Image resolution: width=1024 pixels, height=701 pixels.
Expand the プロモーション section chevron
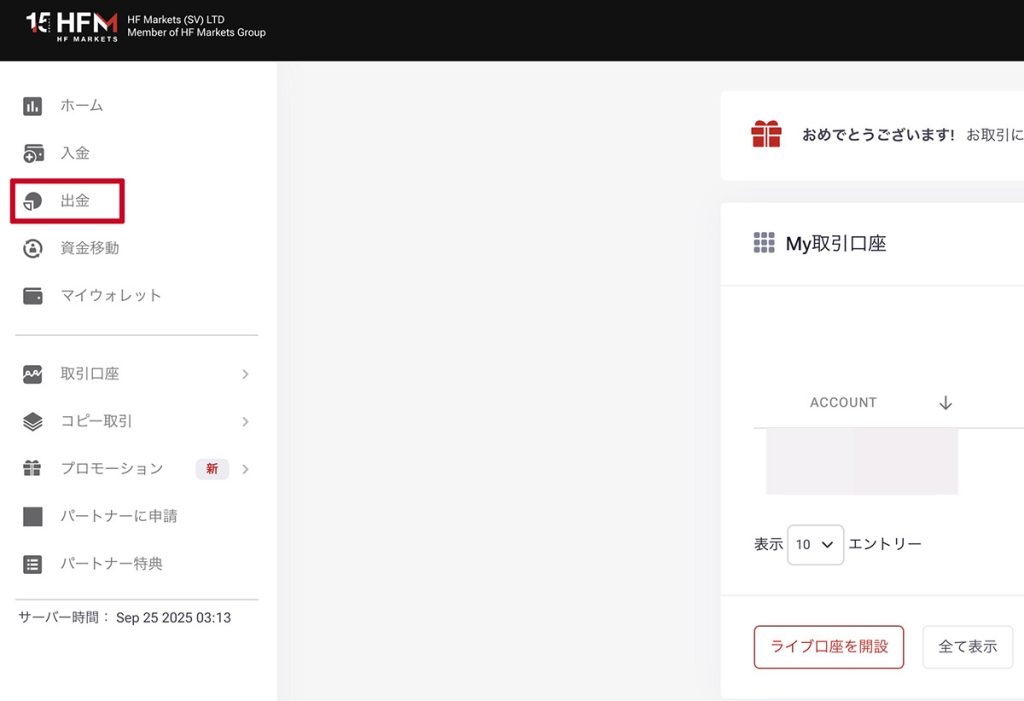click(x=245, y=468)
